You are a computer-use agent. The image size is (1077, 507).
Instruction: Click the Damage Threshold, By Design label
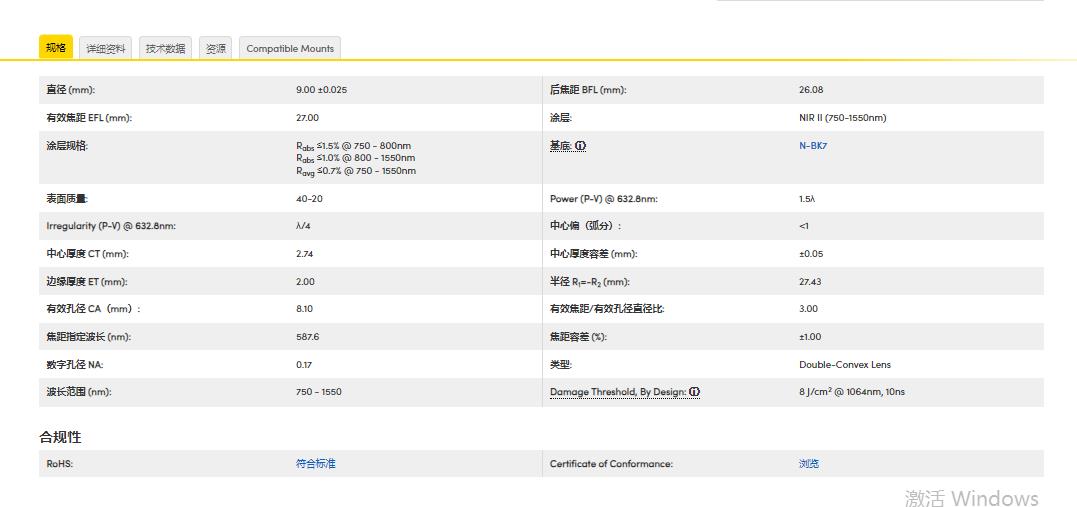[617, 392]
